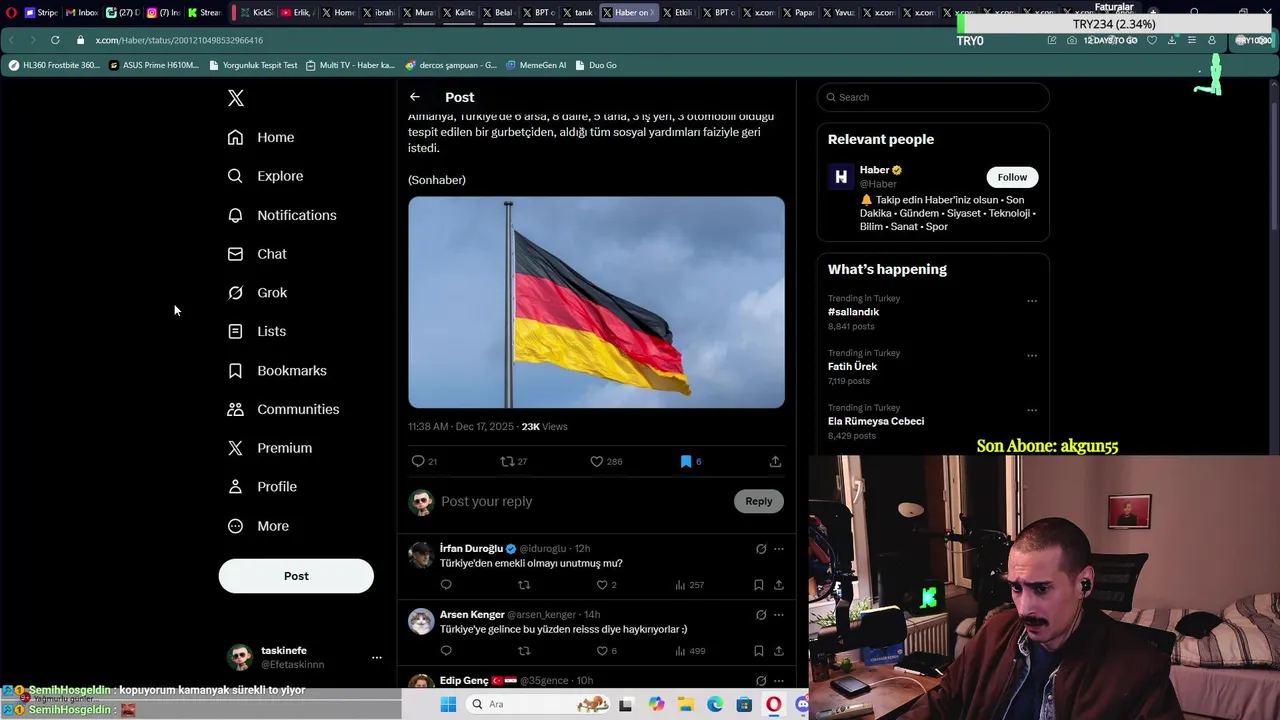The height and width of the screenshot is (720, 1280).
Task: Click the browser address bar URL
Action: [179, 40]
